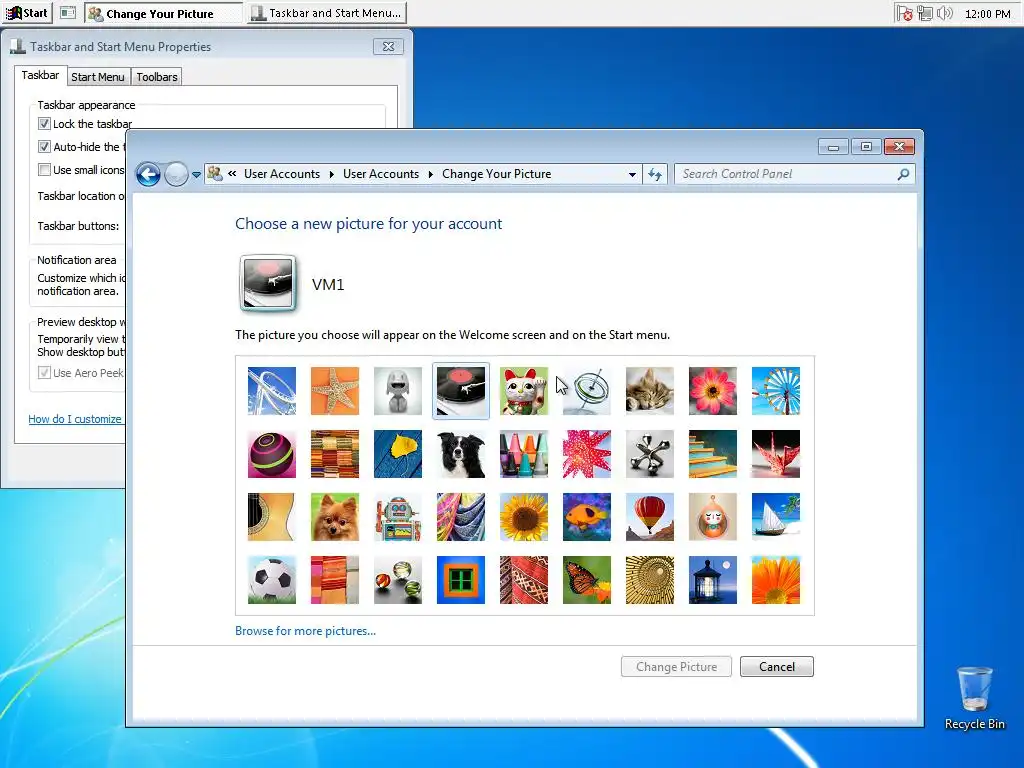Pick the orange gerbera daisy picture
The image size is (1024, 768).
pyautogui.click(x=776, y=580)
